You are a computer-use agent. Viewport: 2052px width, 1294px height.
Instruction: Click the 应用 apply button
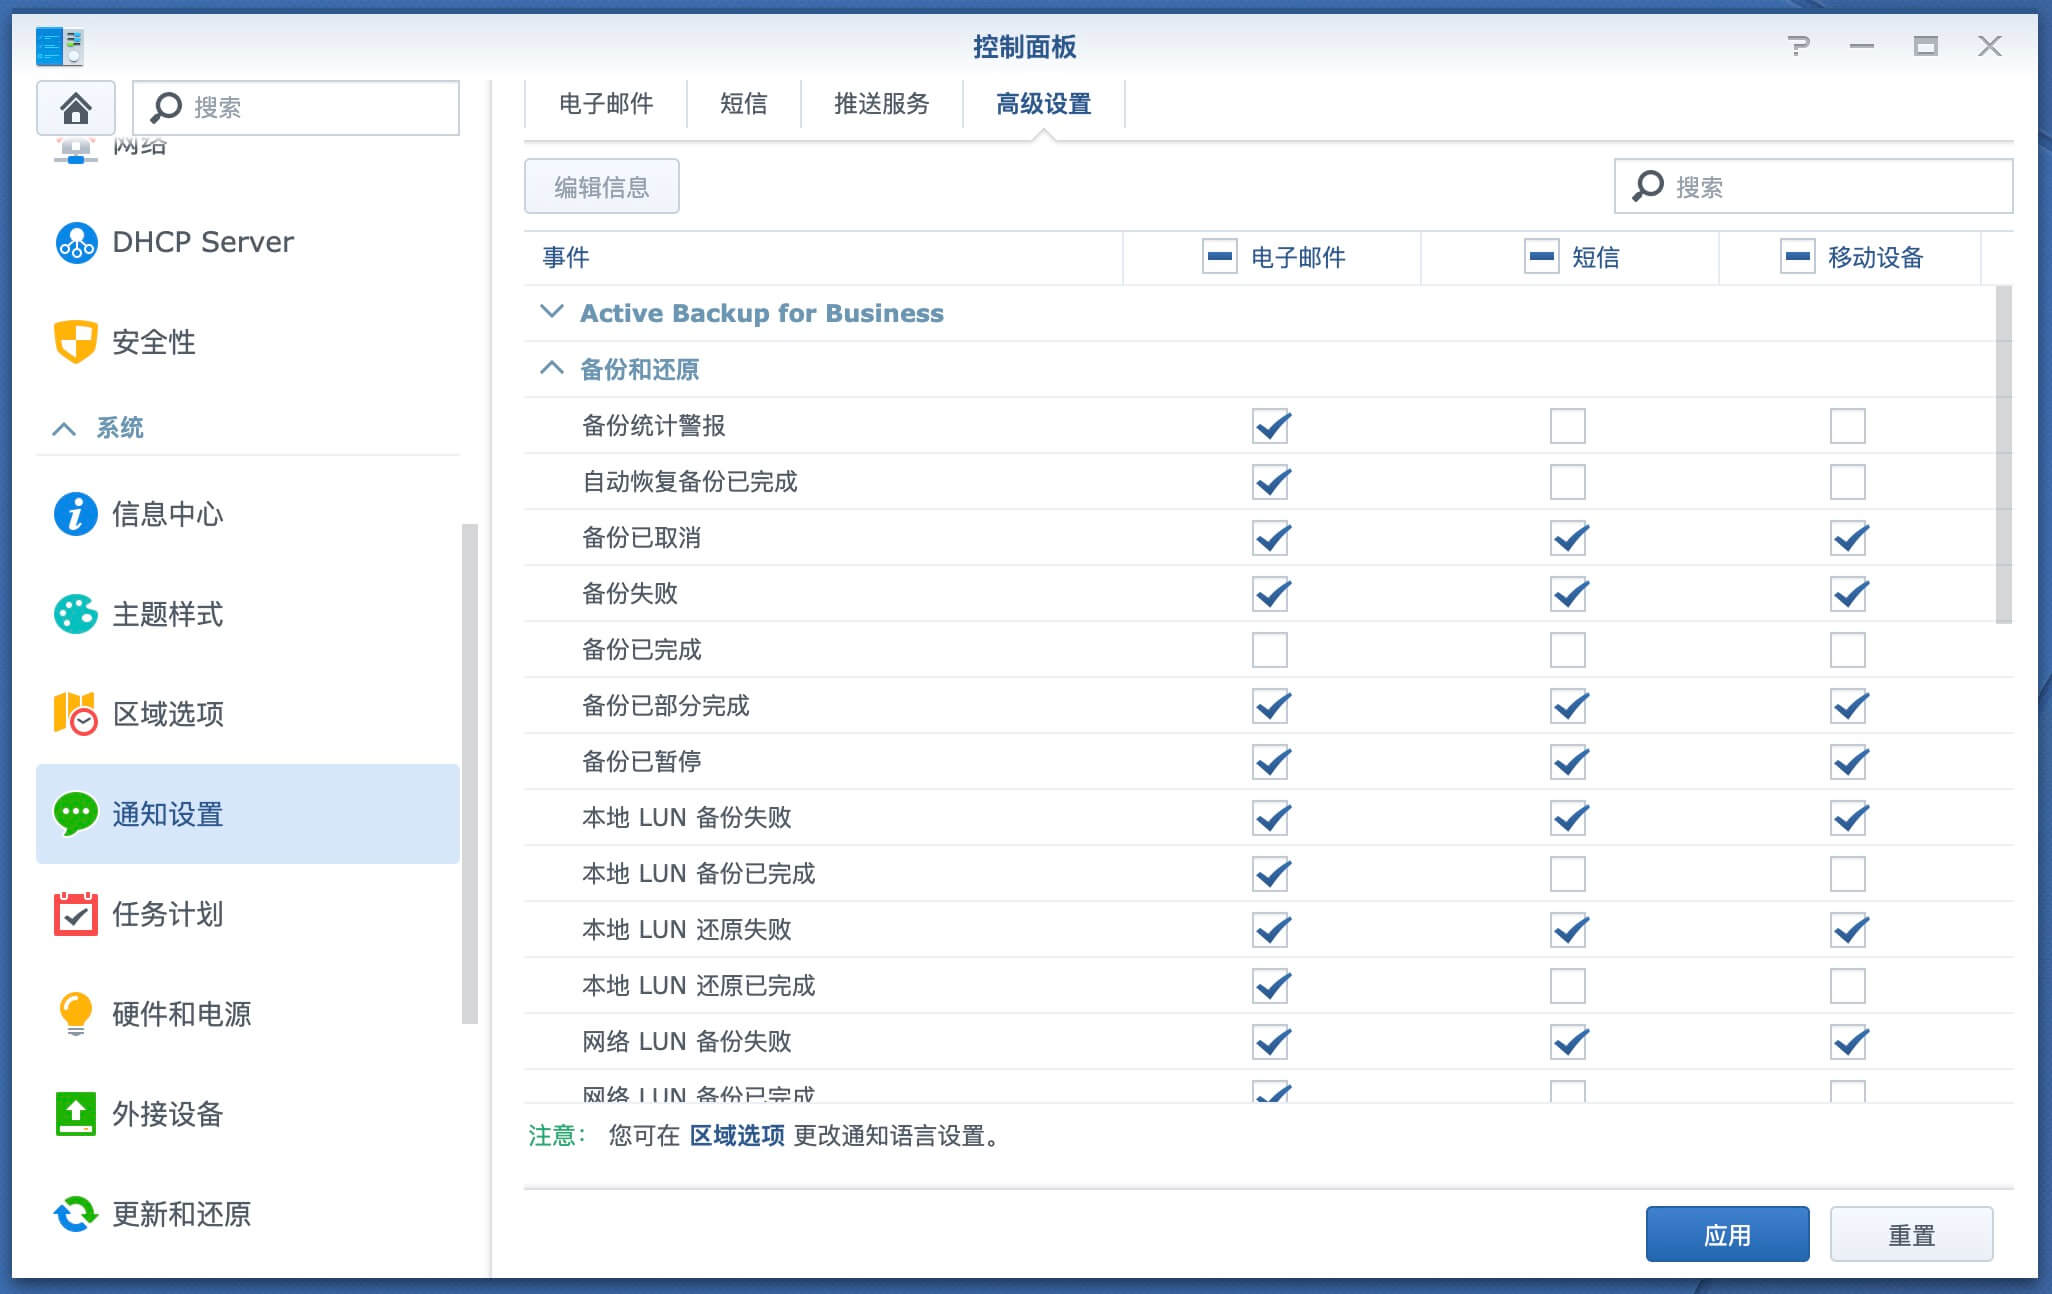click(1727, 1235)
